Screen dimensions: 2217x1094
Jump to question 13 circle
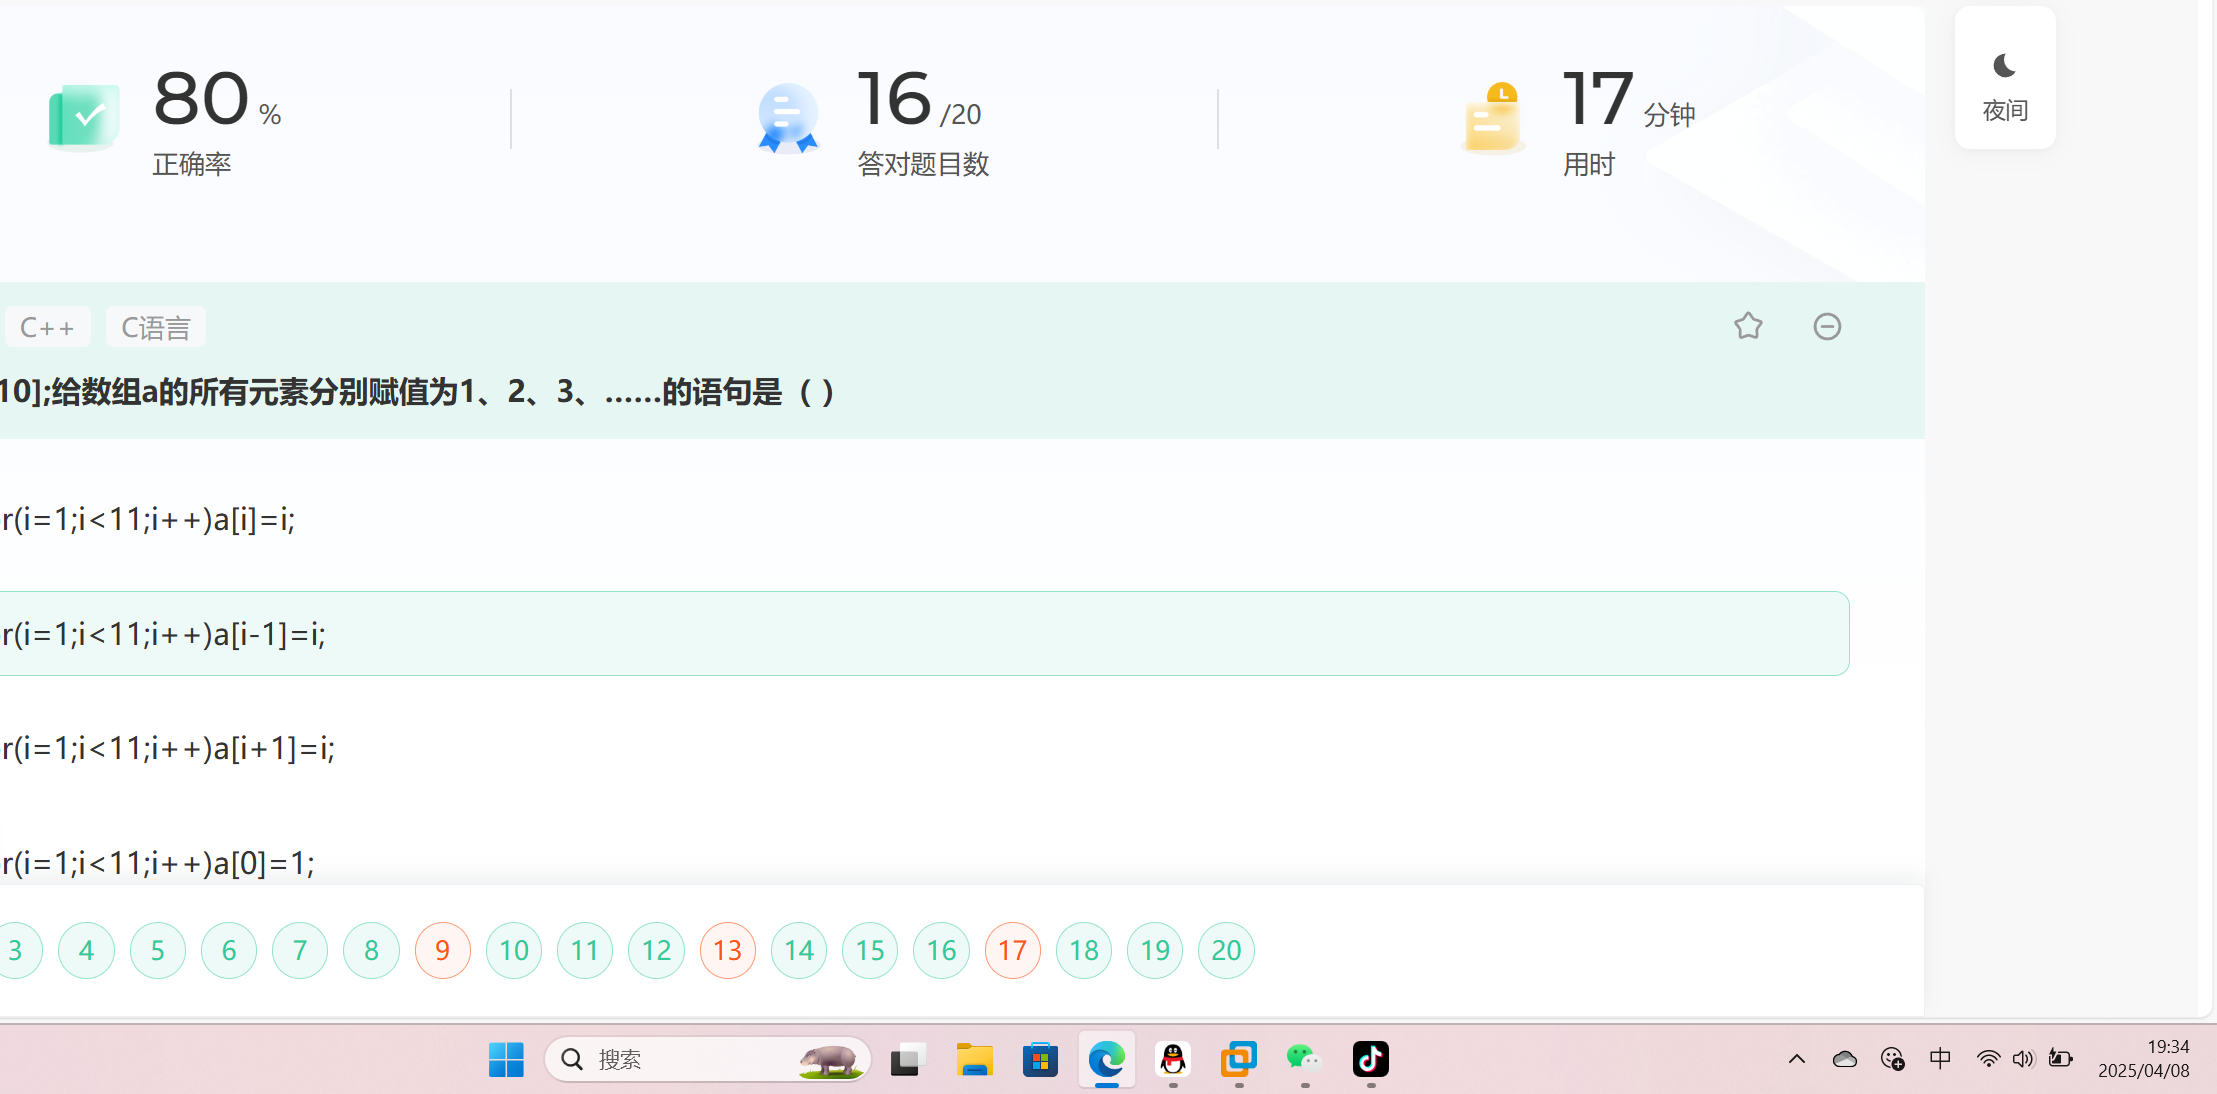point(727,950)
